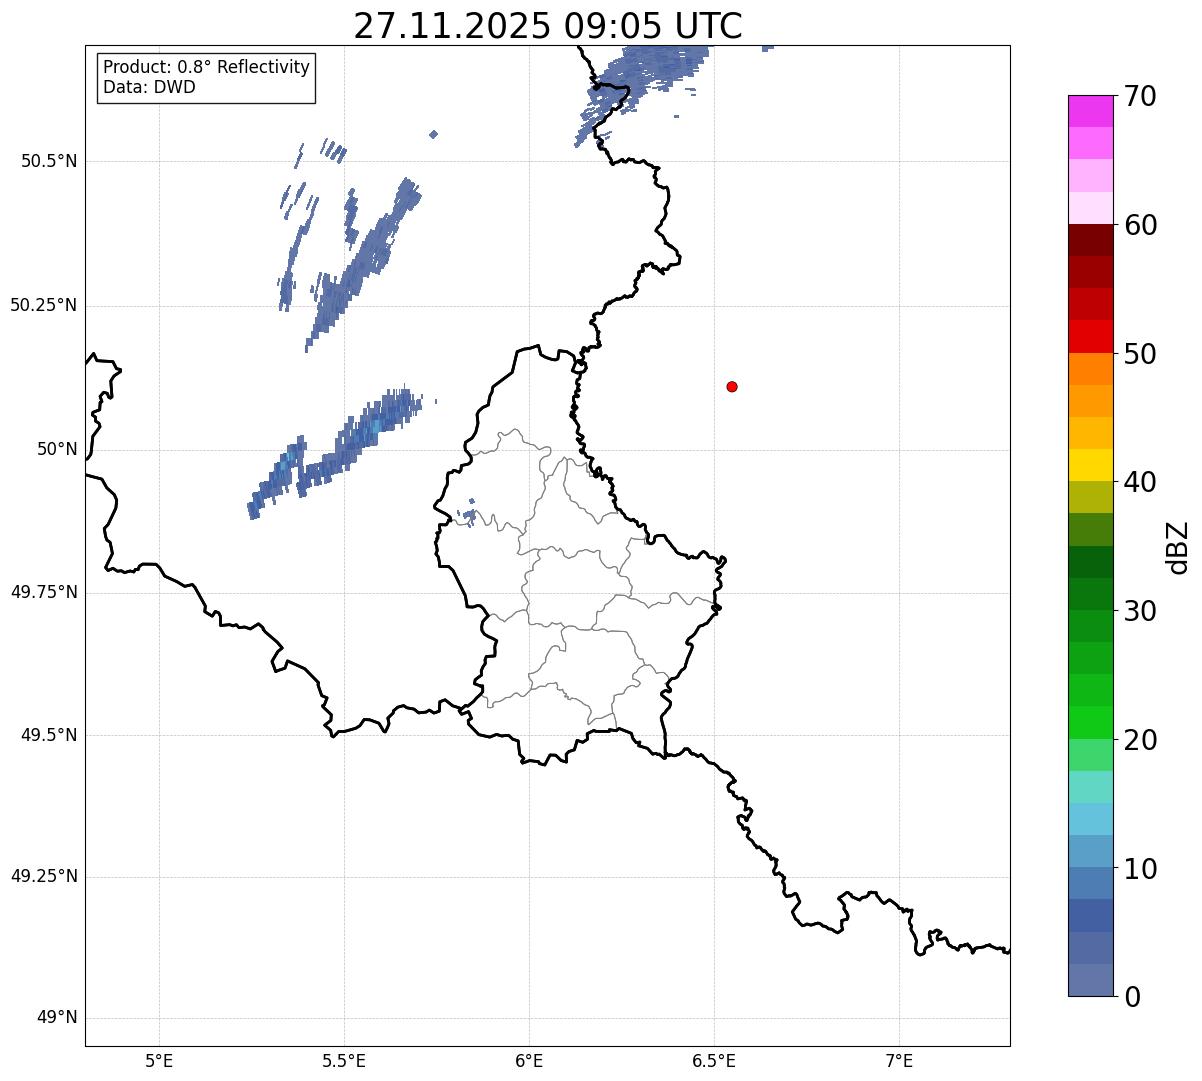Click the 49.25°N latitude label
Image resolution: width=1202 pixels, height=1081 pixels.
click(x=44, y=876)
